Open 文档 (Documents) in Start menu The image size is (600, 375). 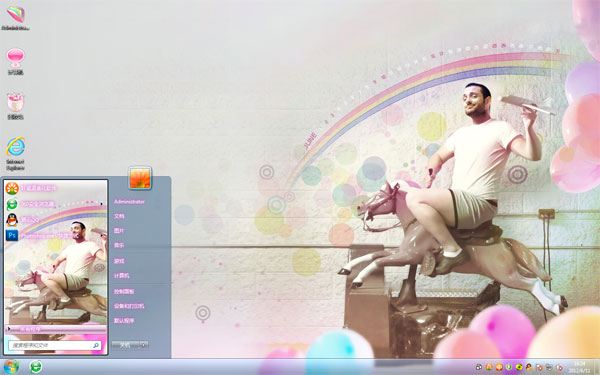(x=119, y=216)
